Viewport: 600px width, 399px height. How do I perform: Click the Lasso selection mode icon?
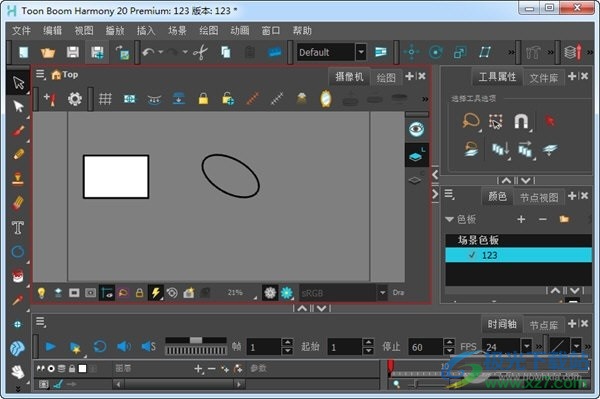pos(471,121)
